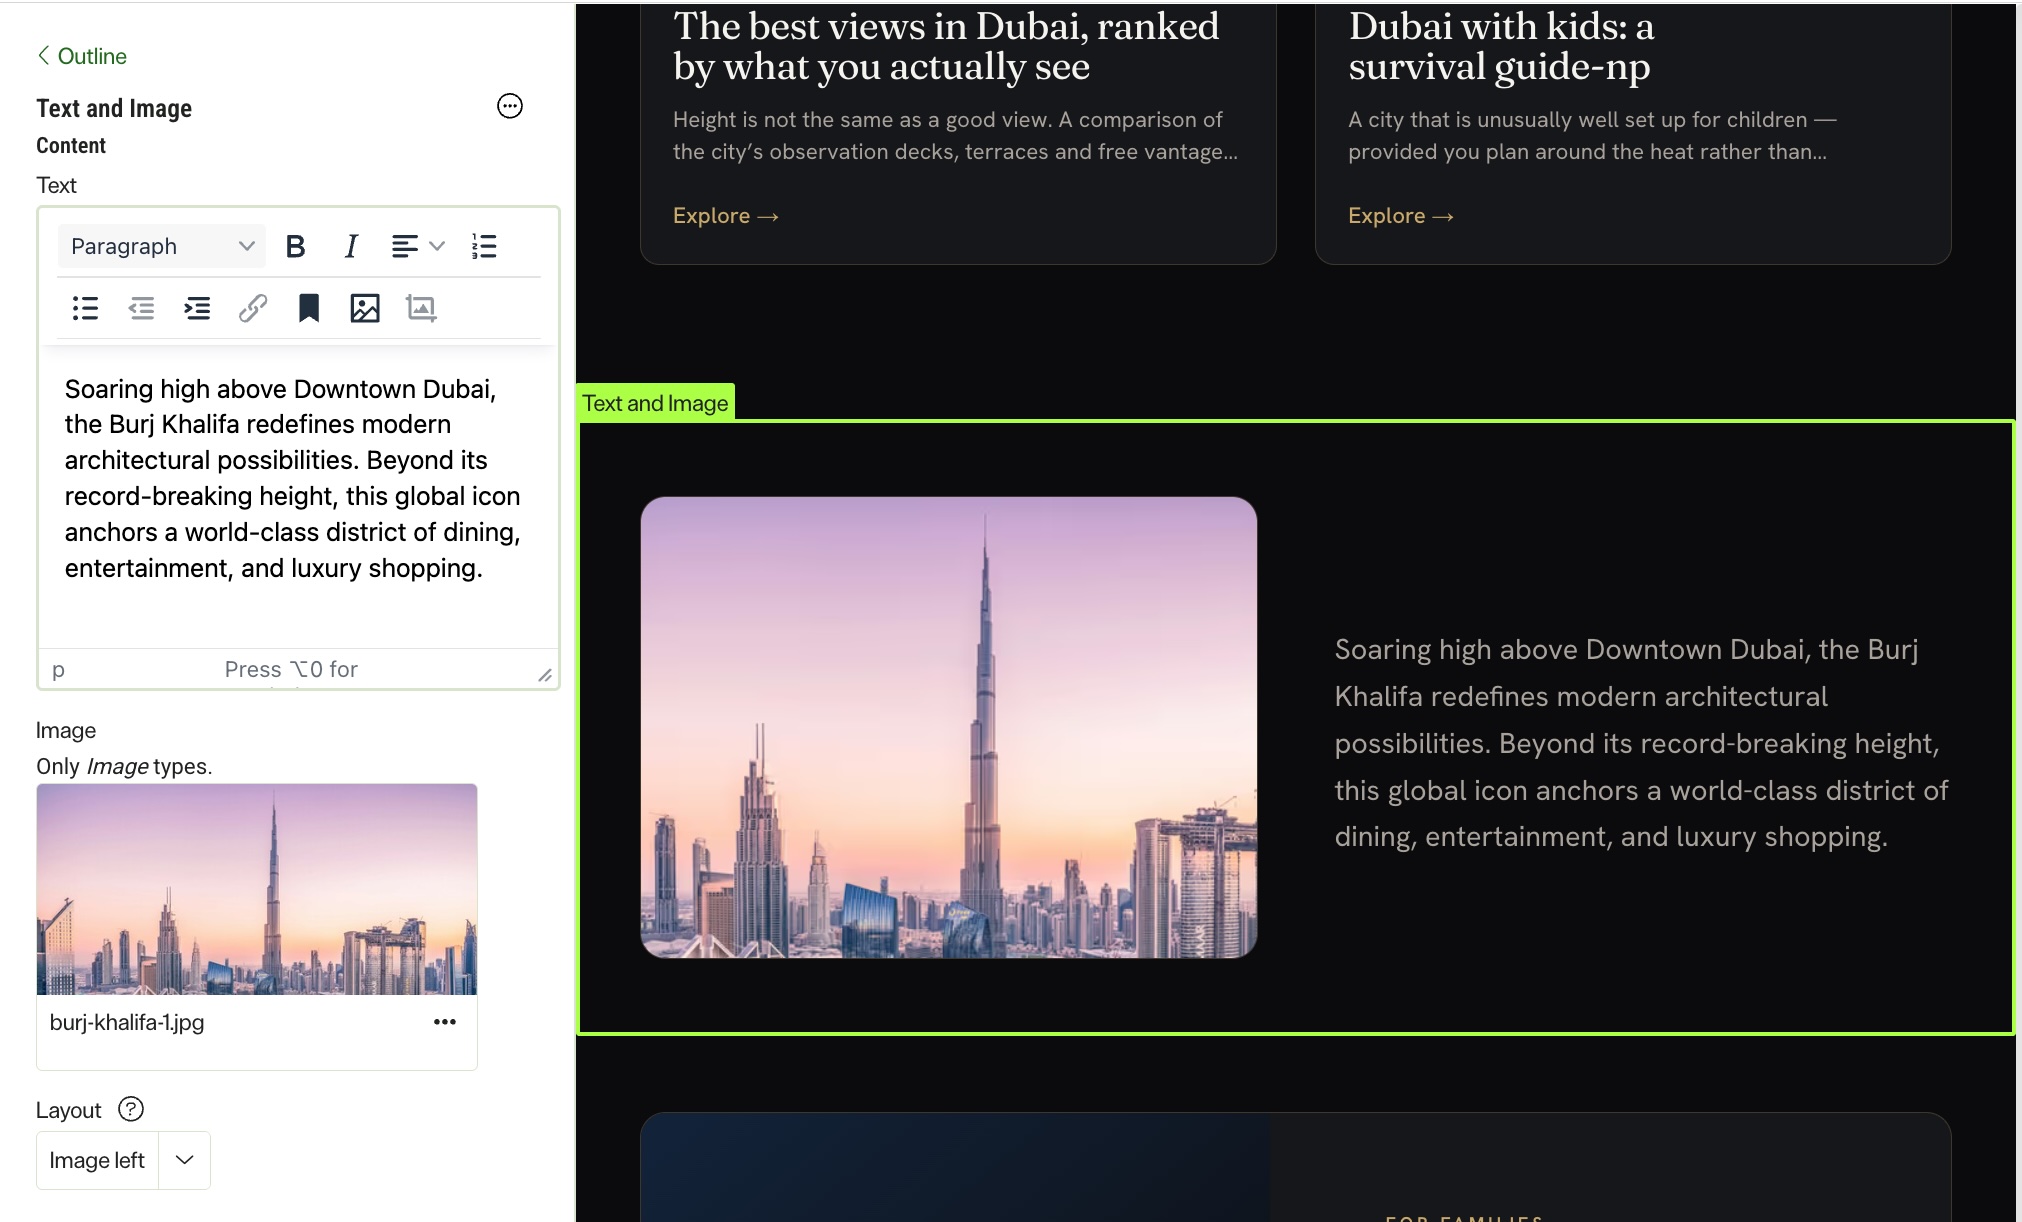This screenshot has width=2022, height=1222.
Task: Click the Image left layout value
Action: (x=97, y=1160)
